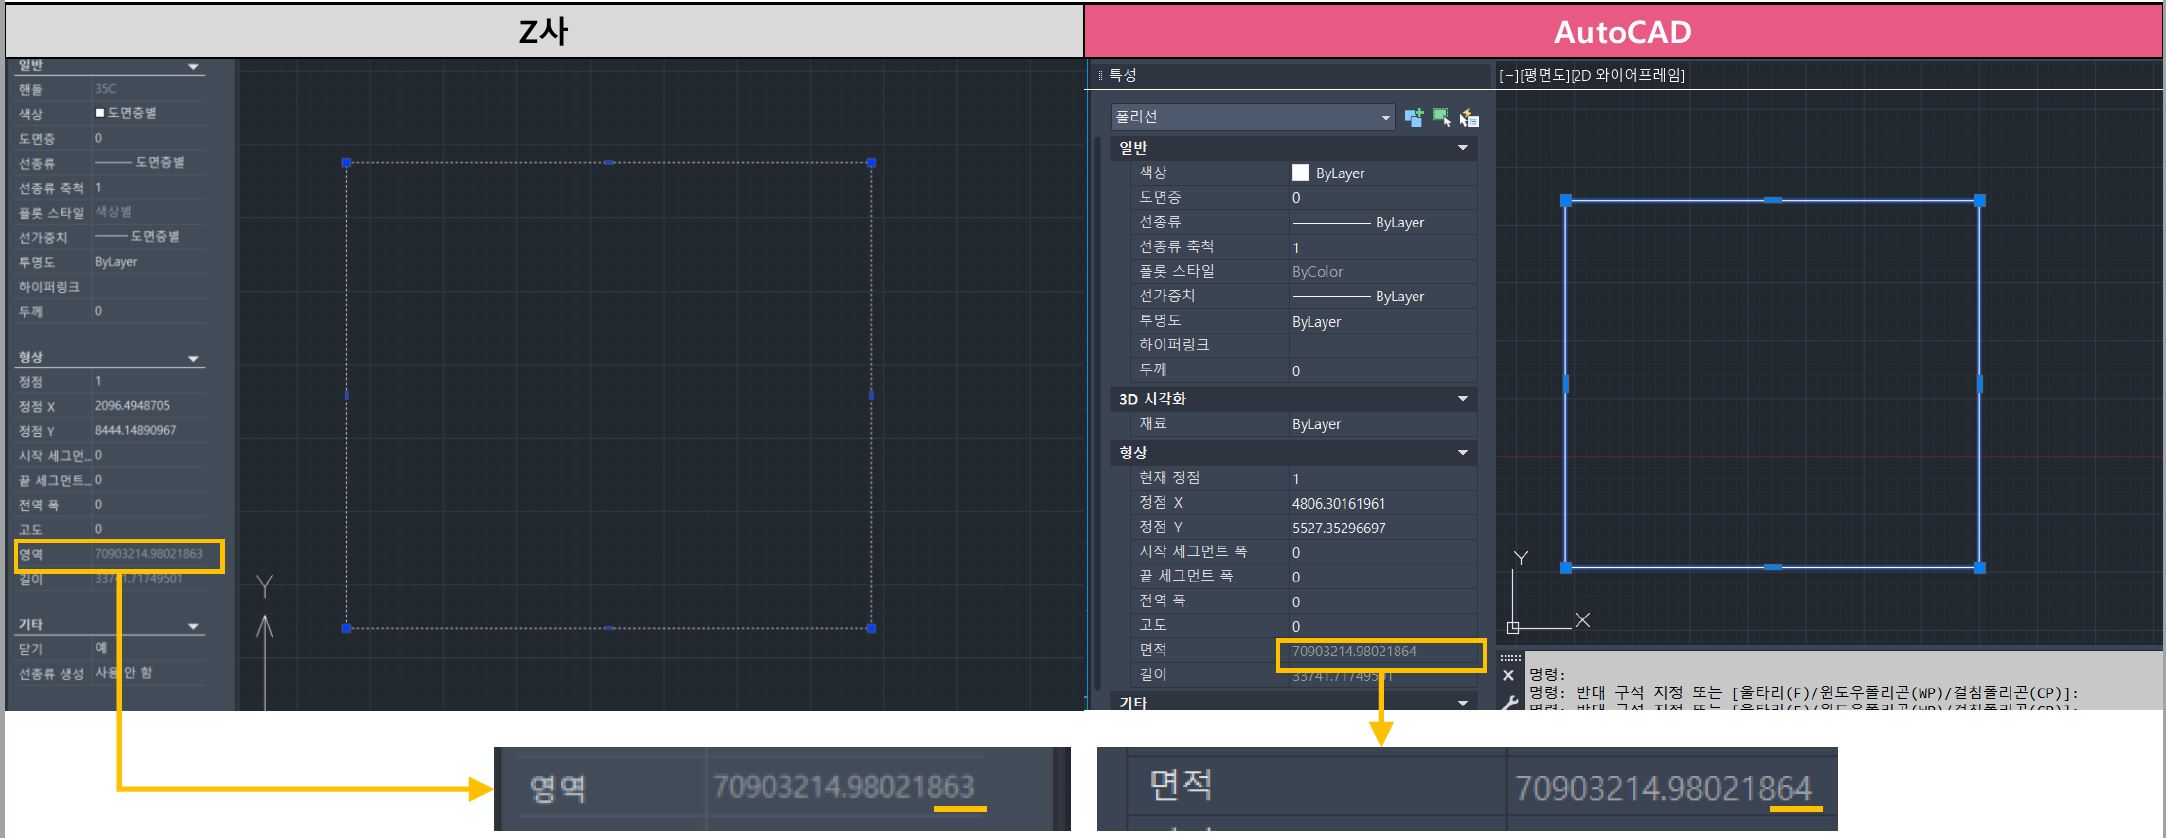Select top edge midpoint grip of Z사 rectangle
Viewport: 2166px width, 838px height.
pos(609,162)
